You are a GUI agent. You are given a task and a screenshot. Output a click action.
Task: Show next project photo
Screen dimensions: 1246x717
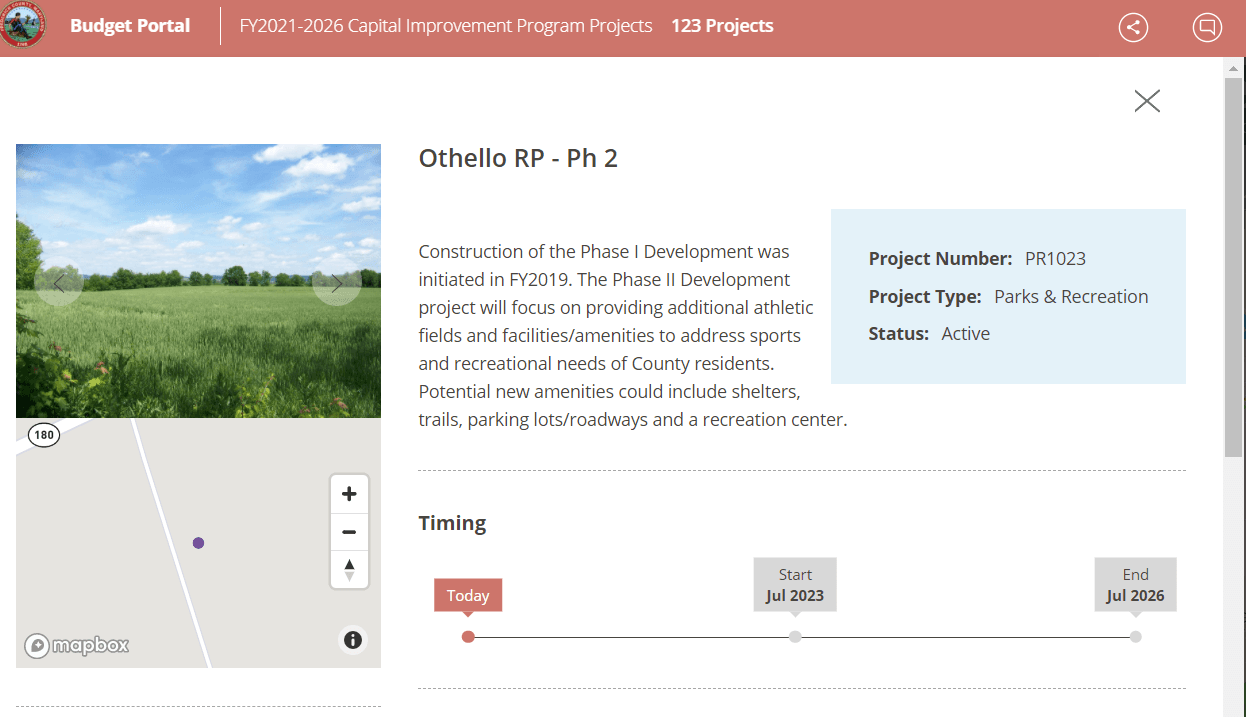336,283
